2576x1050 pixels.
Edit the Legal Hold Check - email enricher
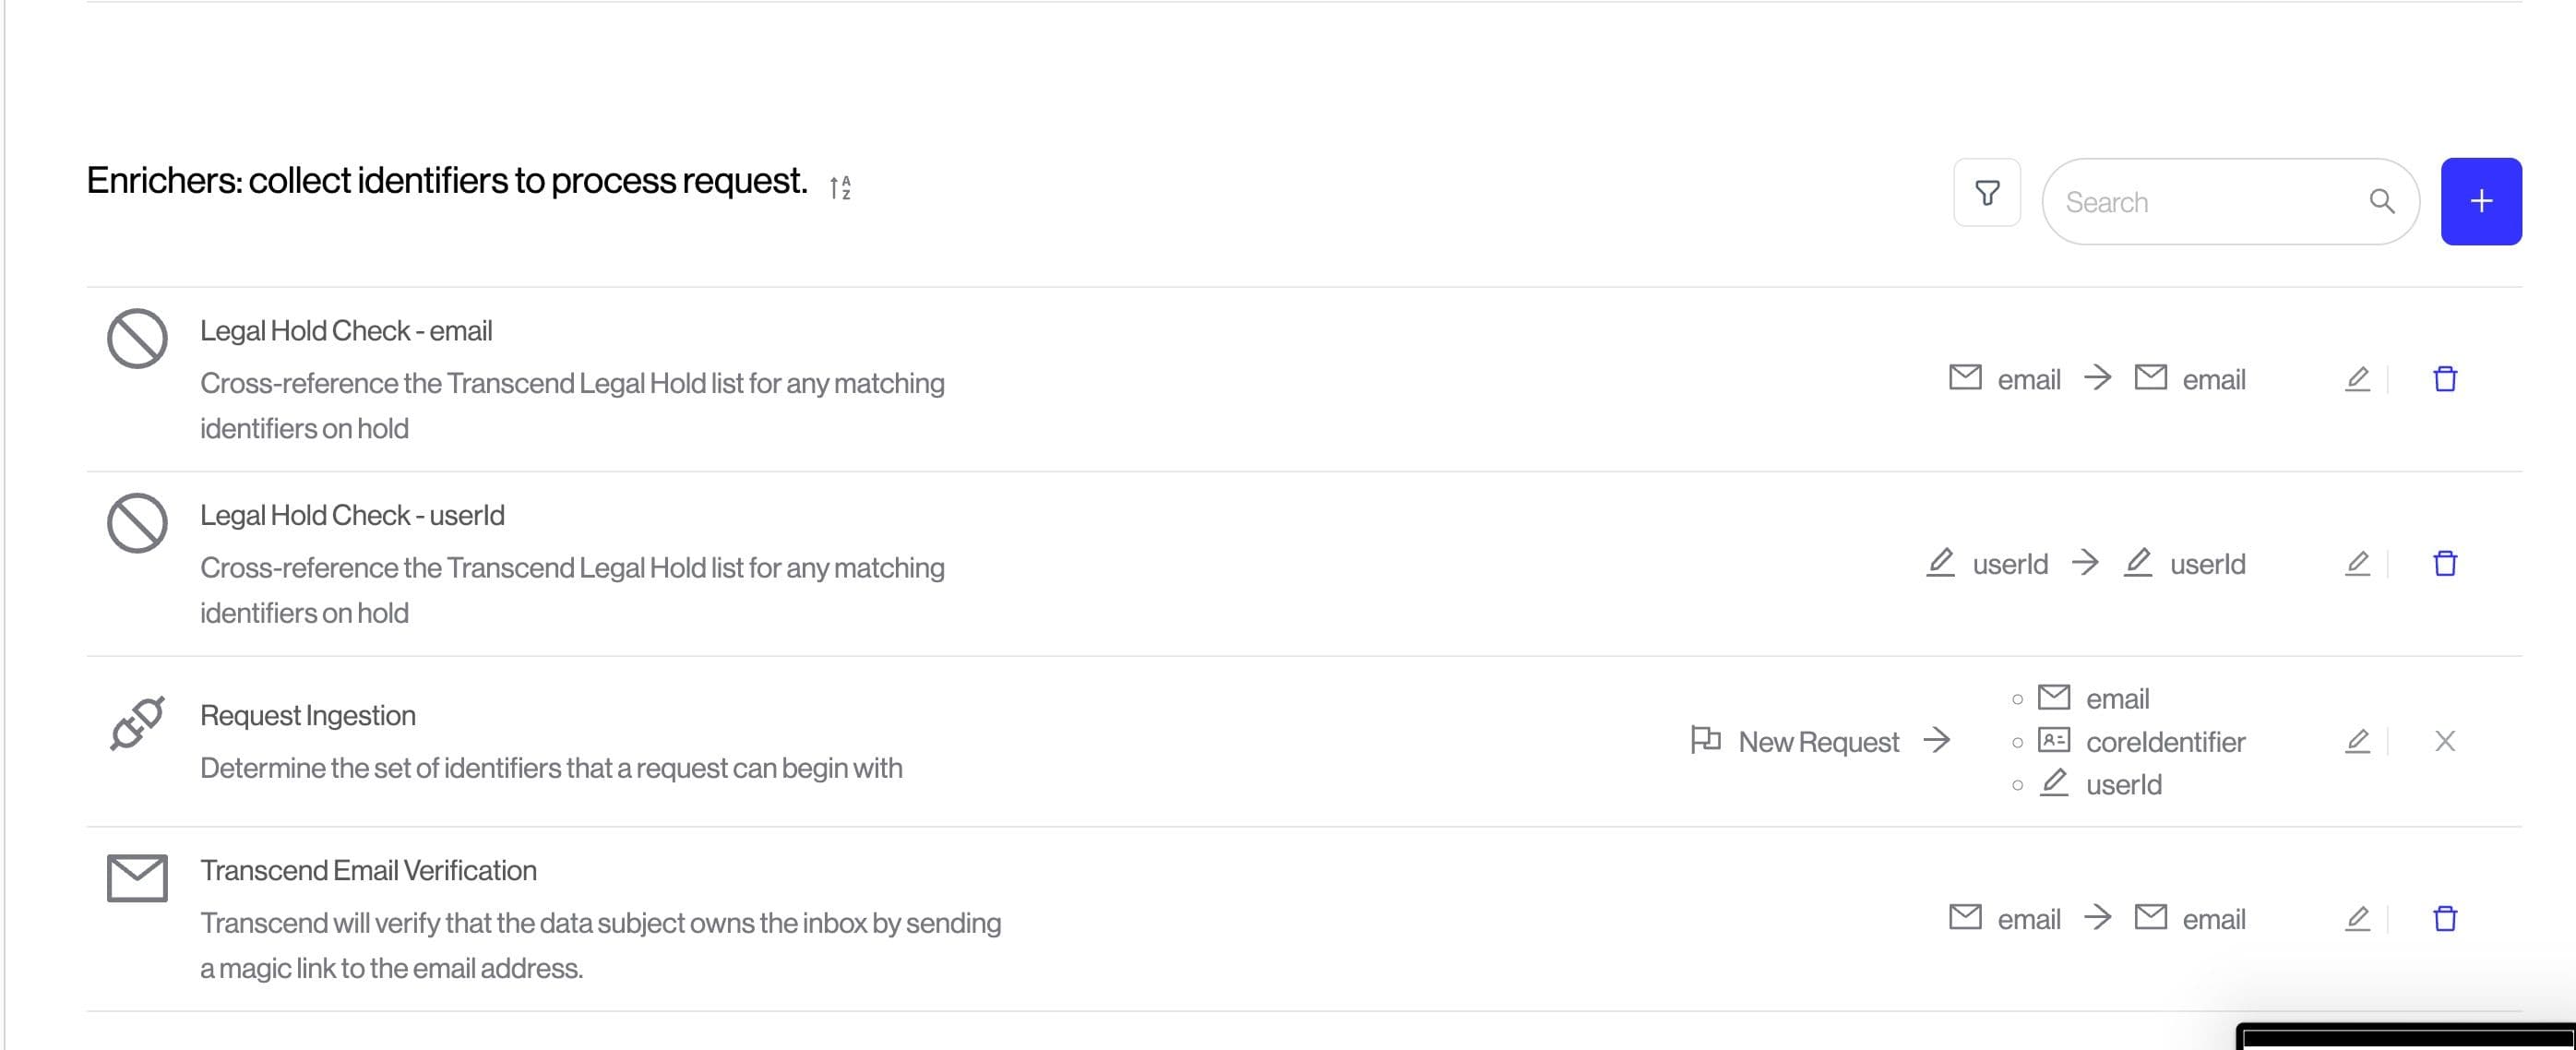click(x=2357, y=379)
